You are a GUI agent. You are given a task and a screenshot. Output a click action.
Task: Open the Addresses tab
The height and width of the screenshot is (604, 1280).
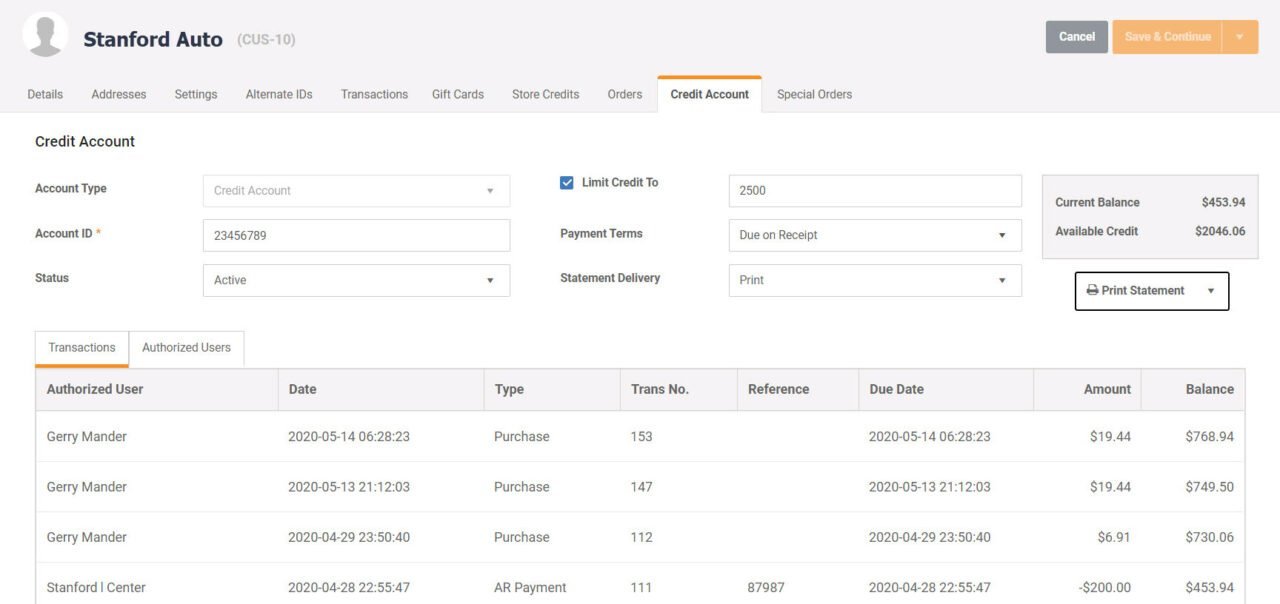point(119,94)
